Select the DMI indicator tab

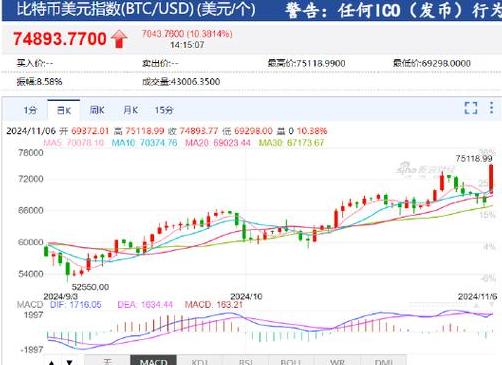[383, 361]
